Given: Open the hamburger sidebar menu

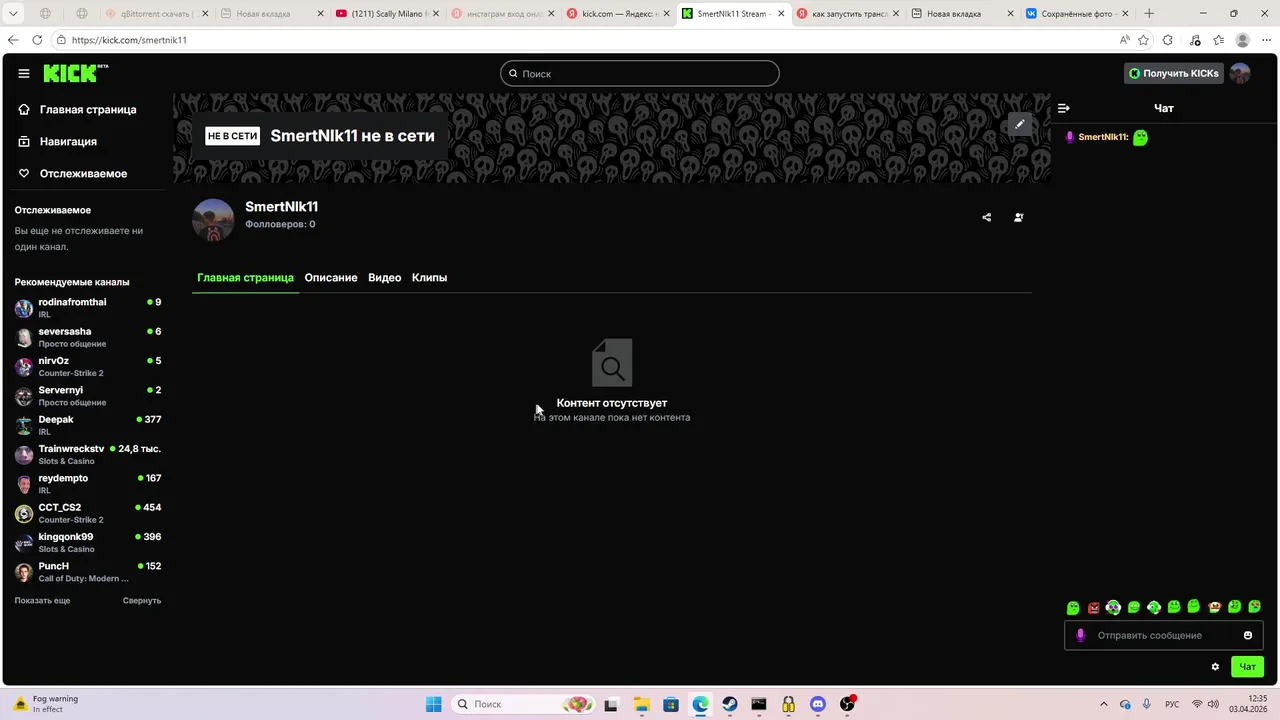Looking at the screenshot, I should (x=24, y=73).
